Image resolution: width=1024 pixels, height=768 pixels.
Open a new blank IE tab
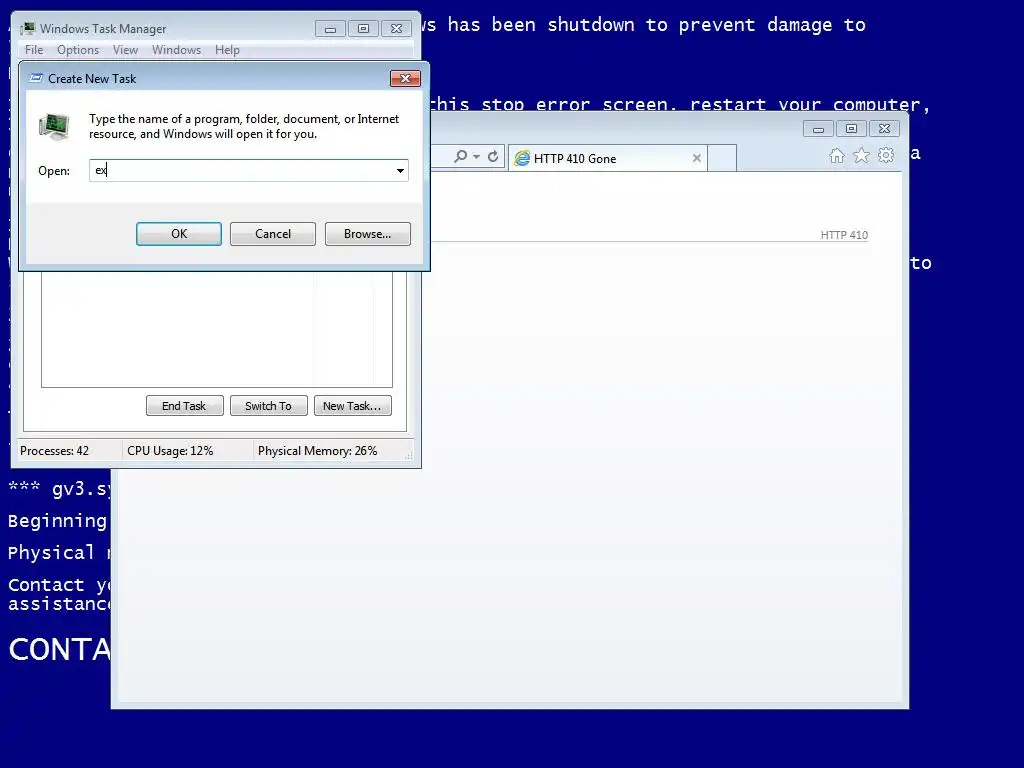(722, 158)
